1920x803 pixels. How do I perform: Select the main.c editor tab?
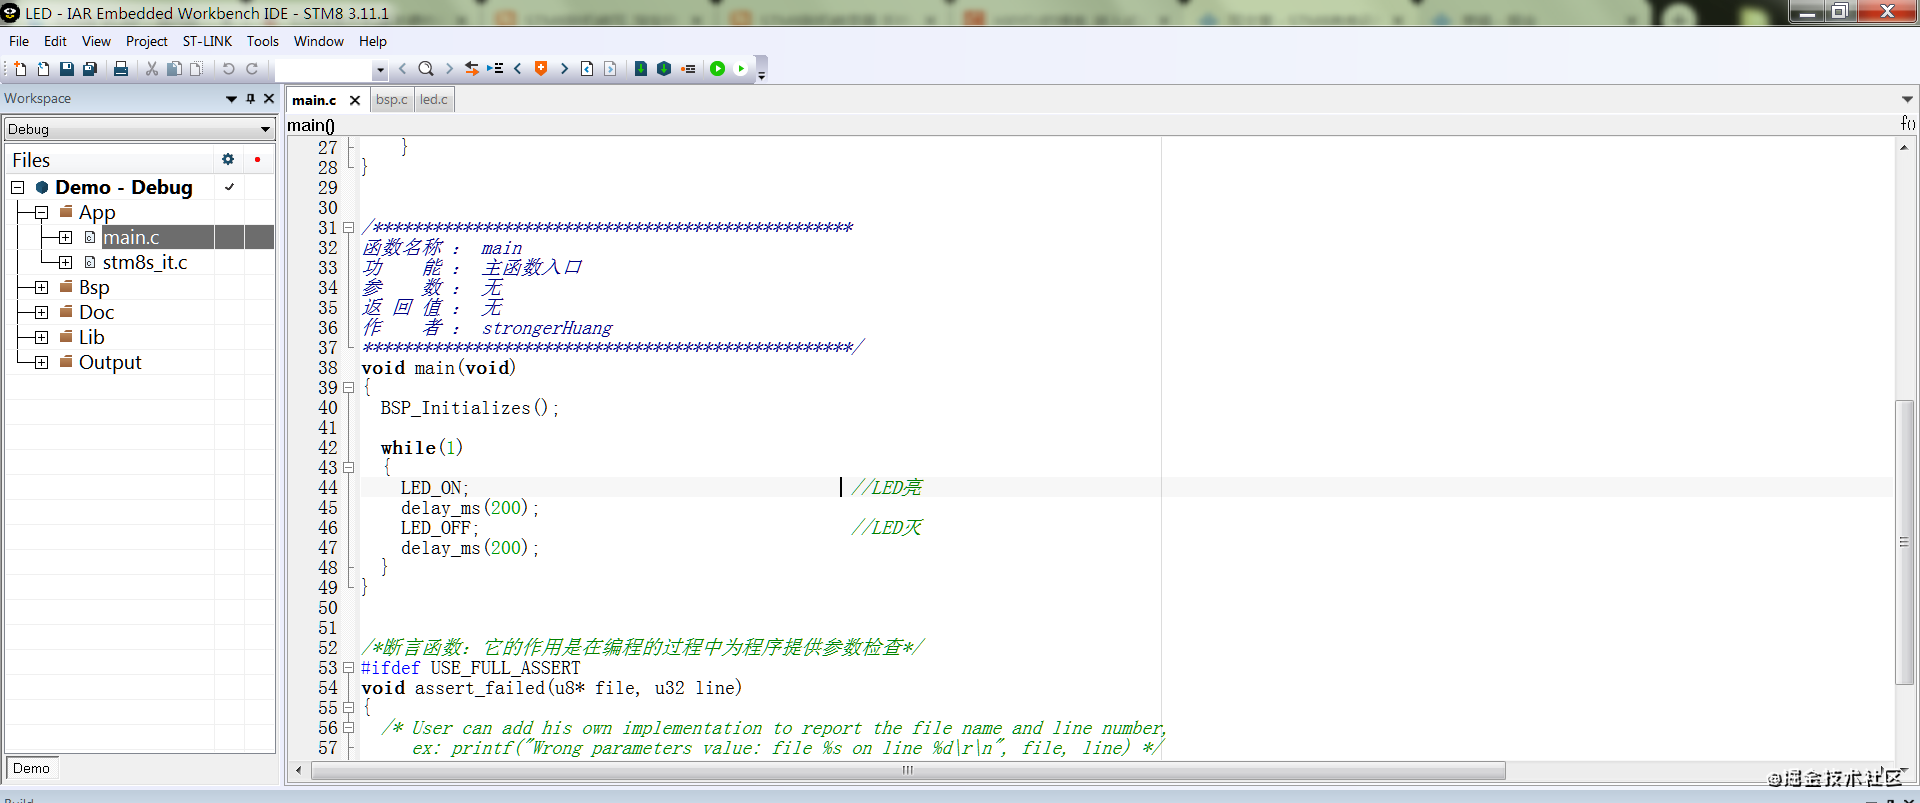[314, 100]
